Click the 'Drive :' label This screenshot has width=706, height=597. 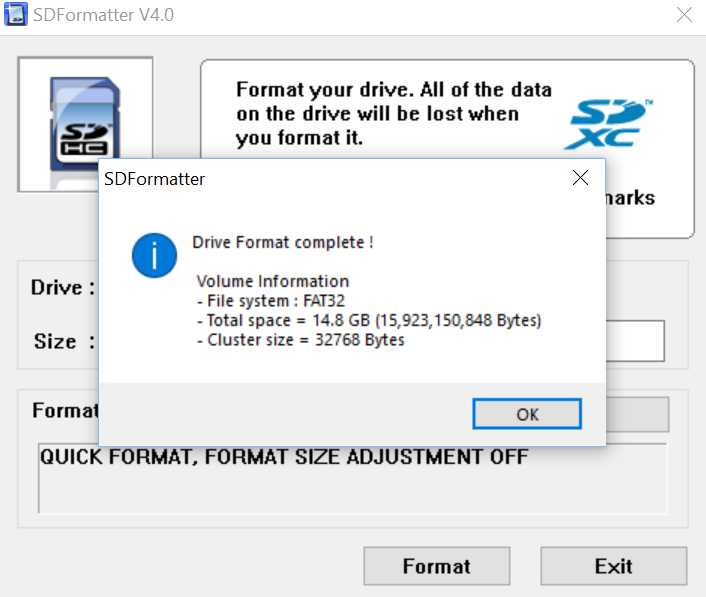pyautogui.click(x=62, y=288)
